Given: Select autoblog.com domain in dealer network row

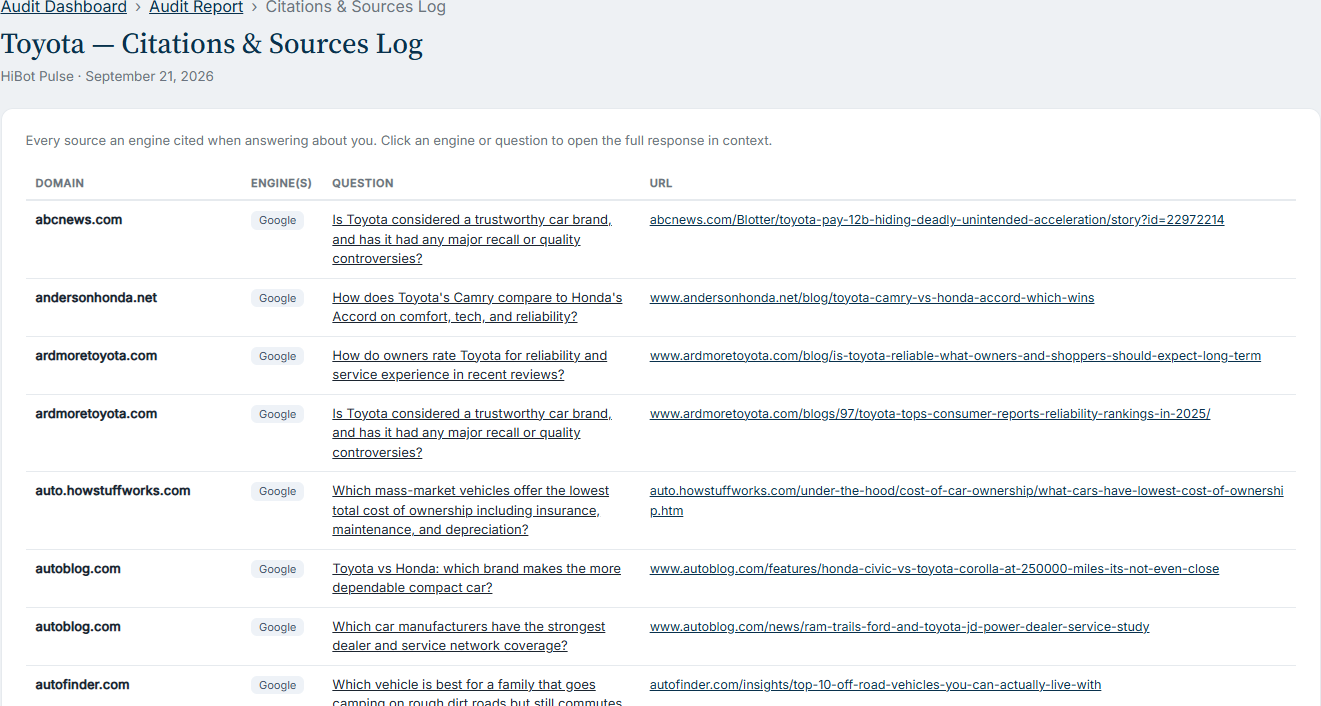Looking at the screenshot, I should click(x=78, y=627).
